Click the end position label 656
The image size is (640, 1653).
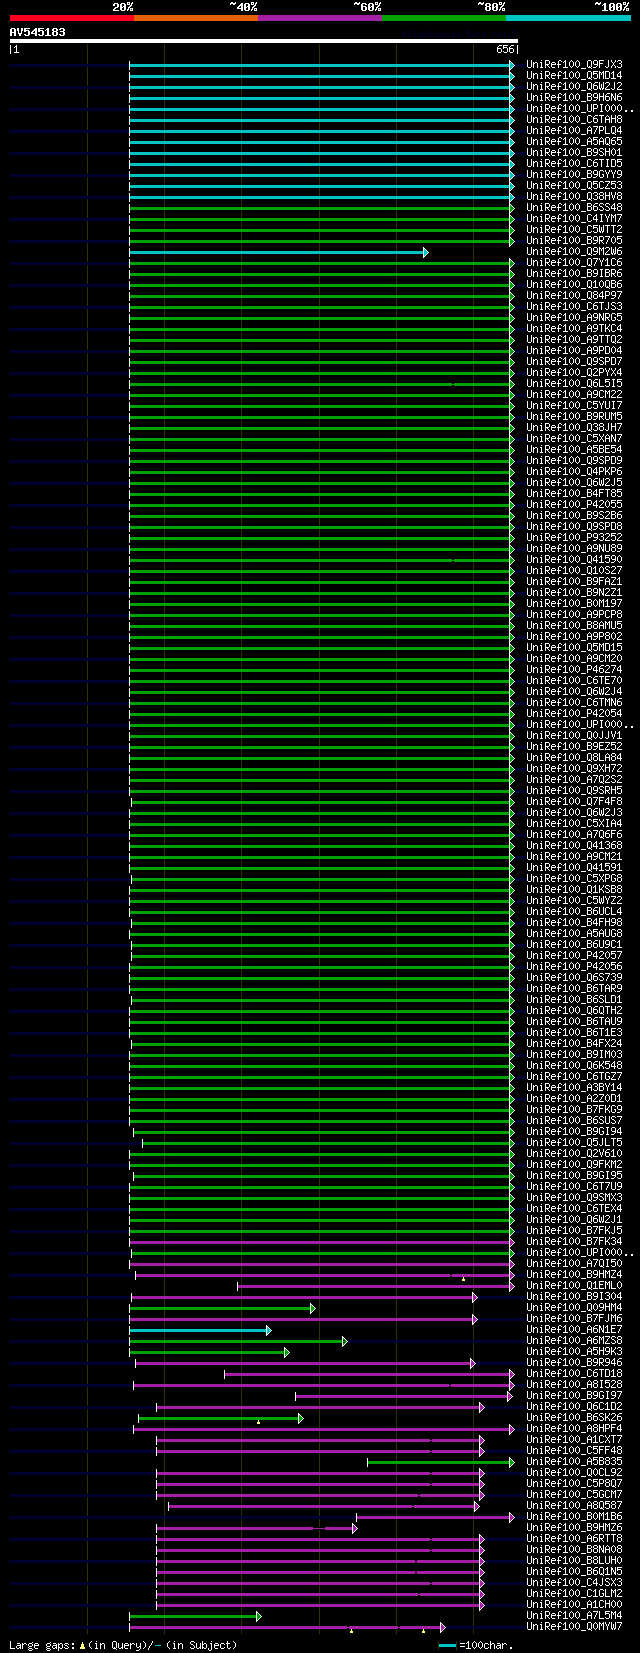click(505, 49)
